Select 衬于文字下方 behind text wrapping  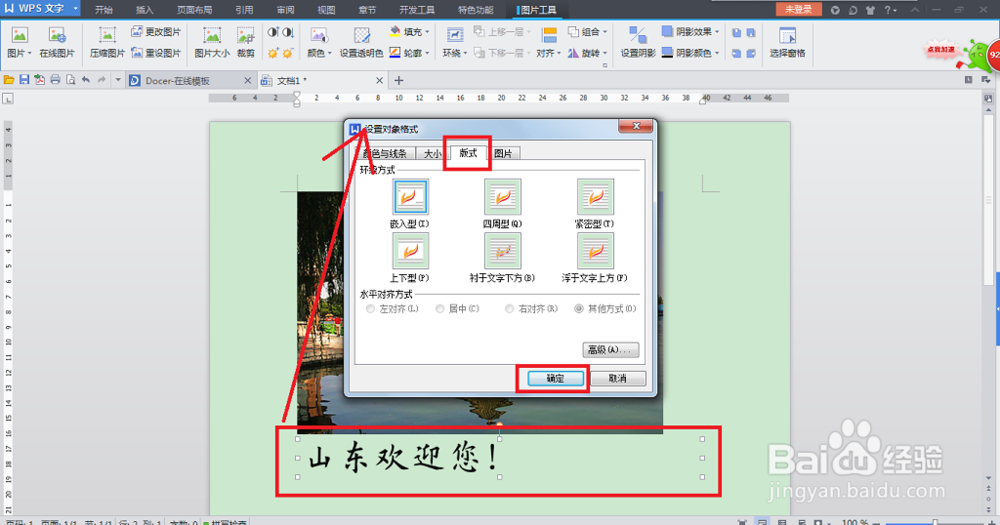click(503, 251)
